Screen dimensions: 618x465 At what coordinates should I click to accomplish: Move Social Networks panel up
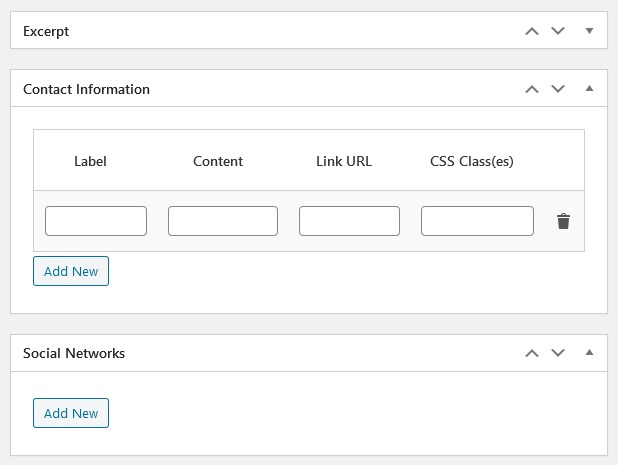pos(532,353)
